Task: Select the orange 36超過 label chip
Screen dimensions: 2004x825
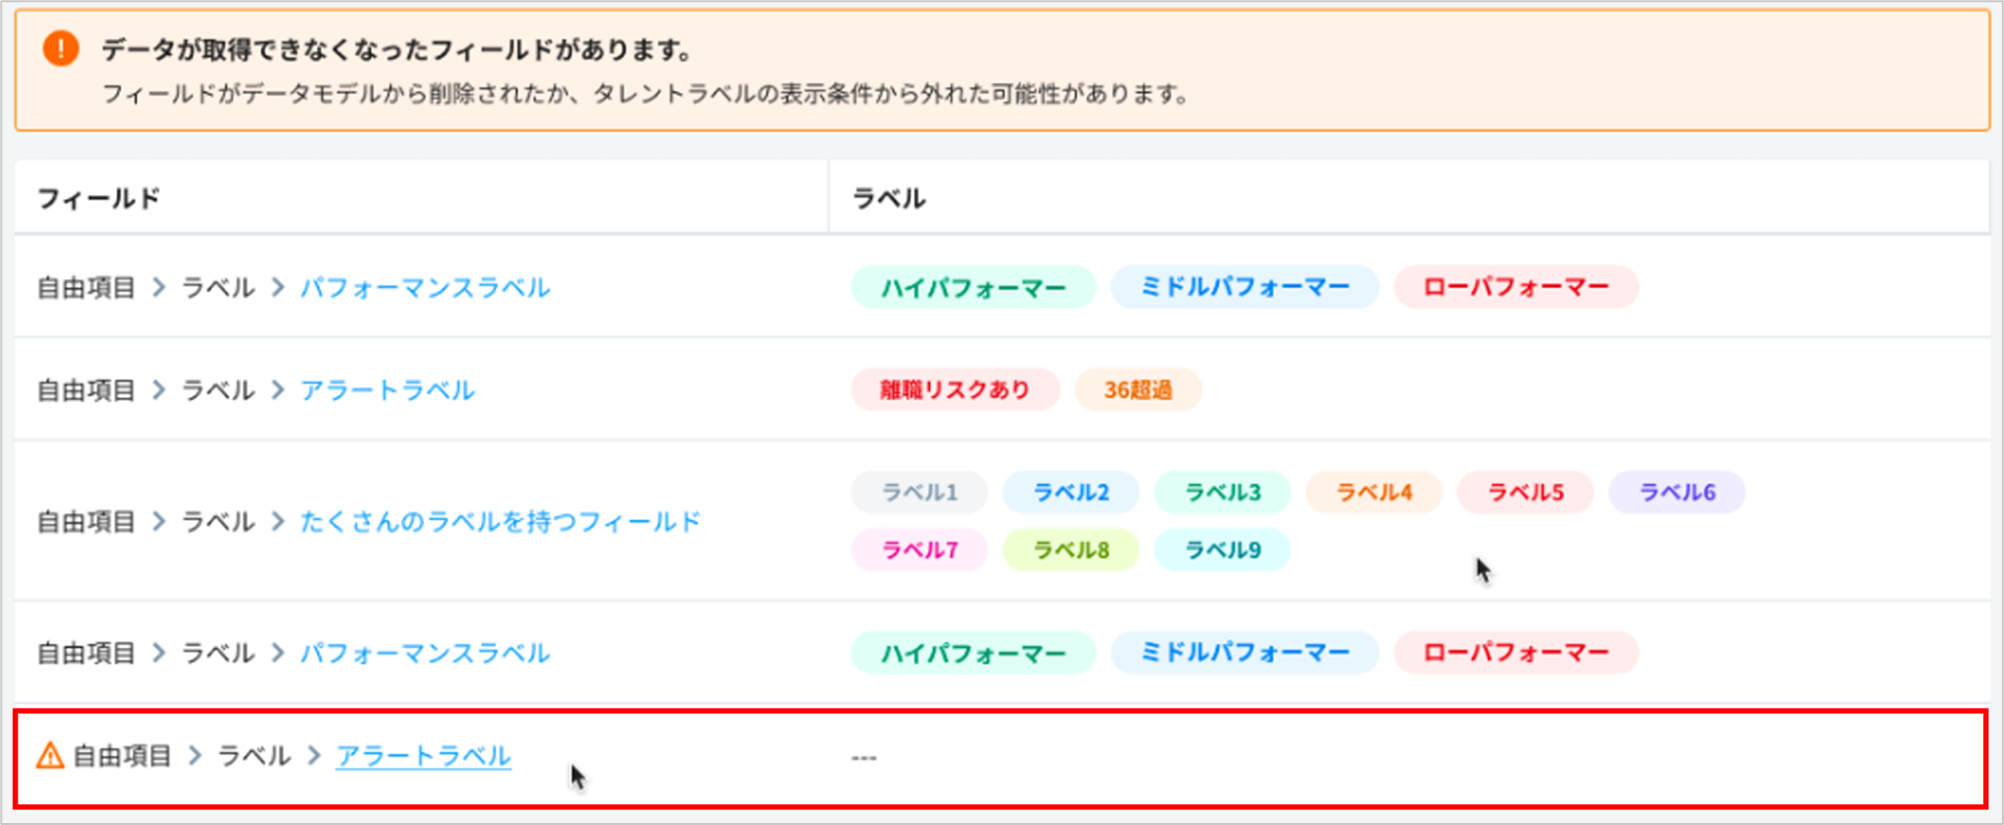Action: [1138, 390]
